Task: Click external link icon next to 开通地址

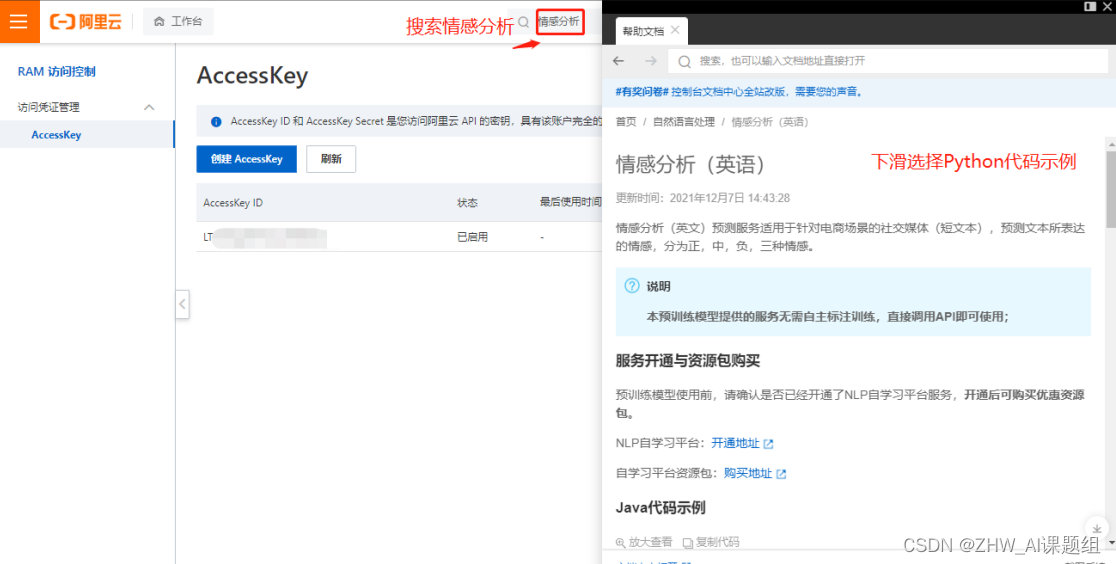Action: 768,444
